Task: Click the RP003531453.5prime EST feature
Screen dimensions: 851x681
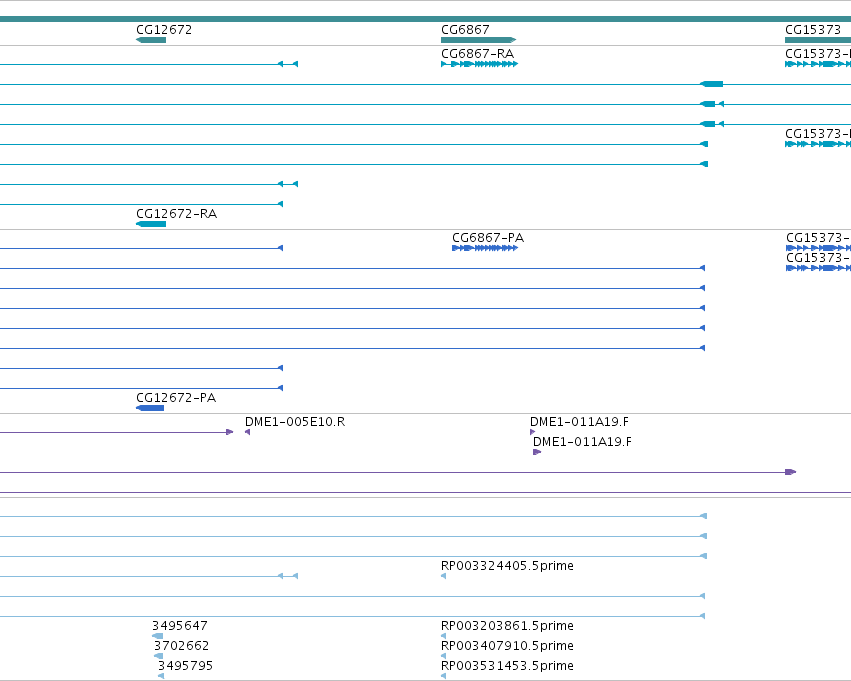Action: point(443,676)
